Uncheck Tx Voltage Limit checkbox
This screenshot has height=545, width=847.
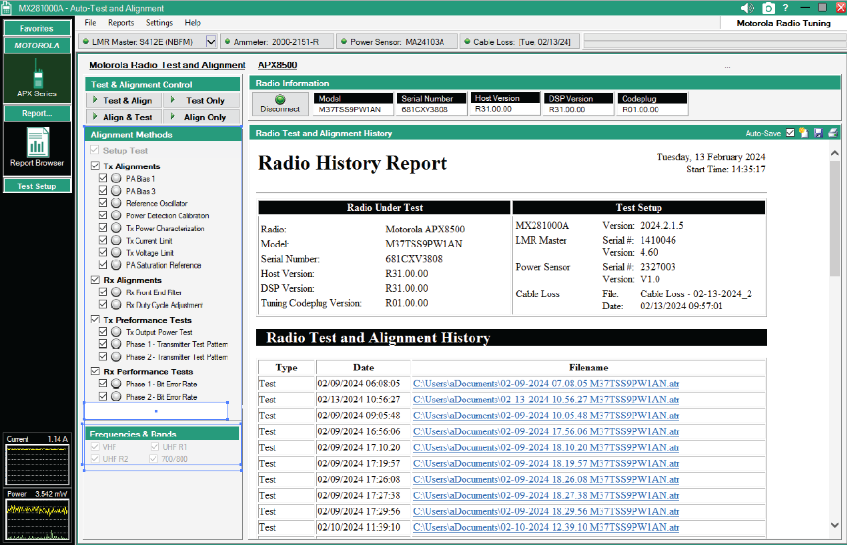[x=103, y=252]
